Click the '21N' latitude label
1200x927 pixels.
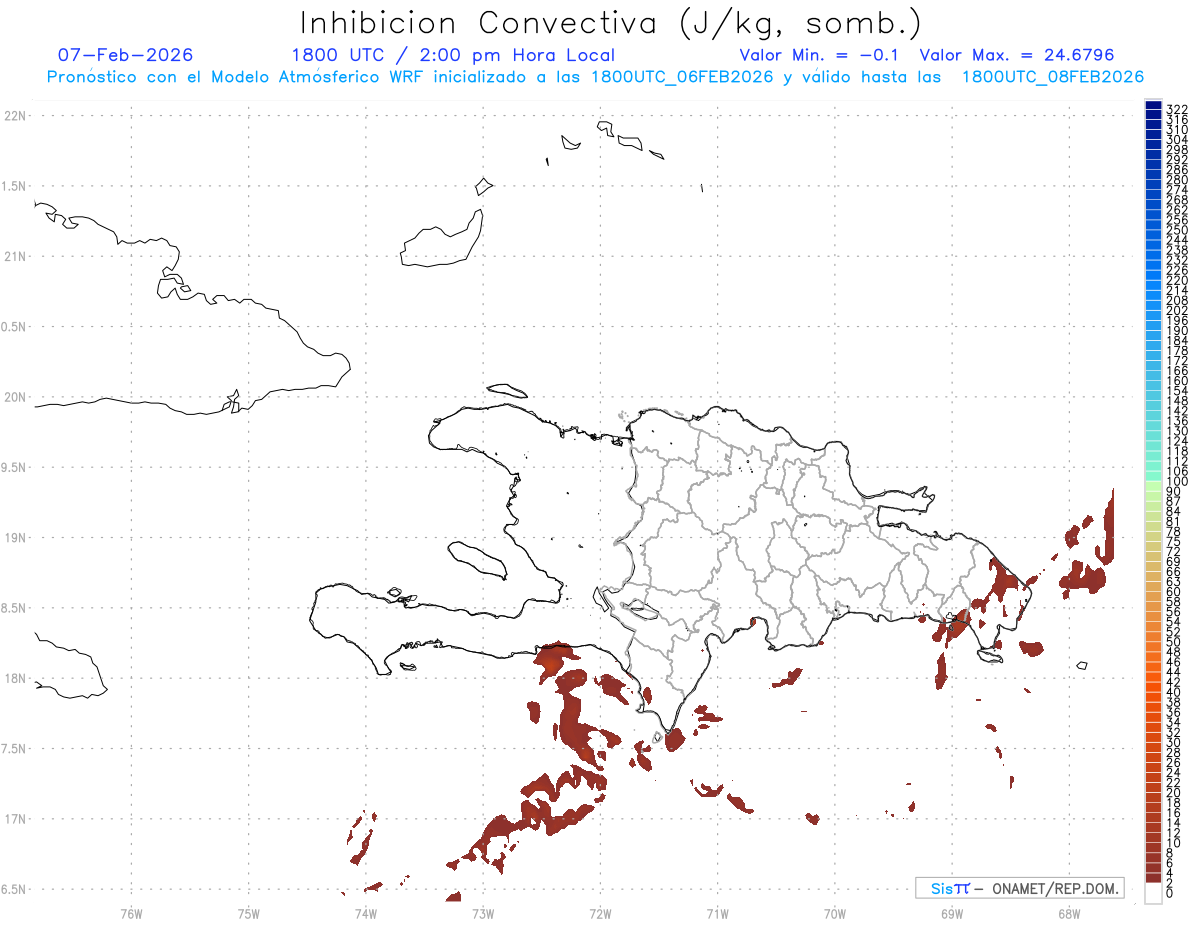tap(15, 256)
